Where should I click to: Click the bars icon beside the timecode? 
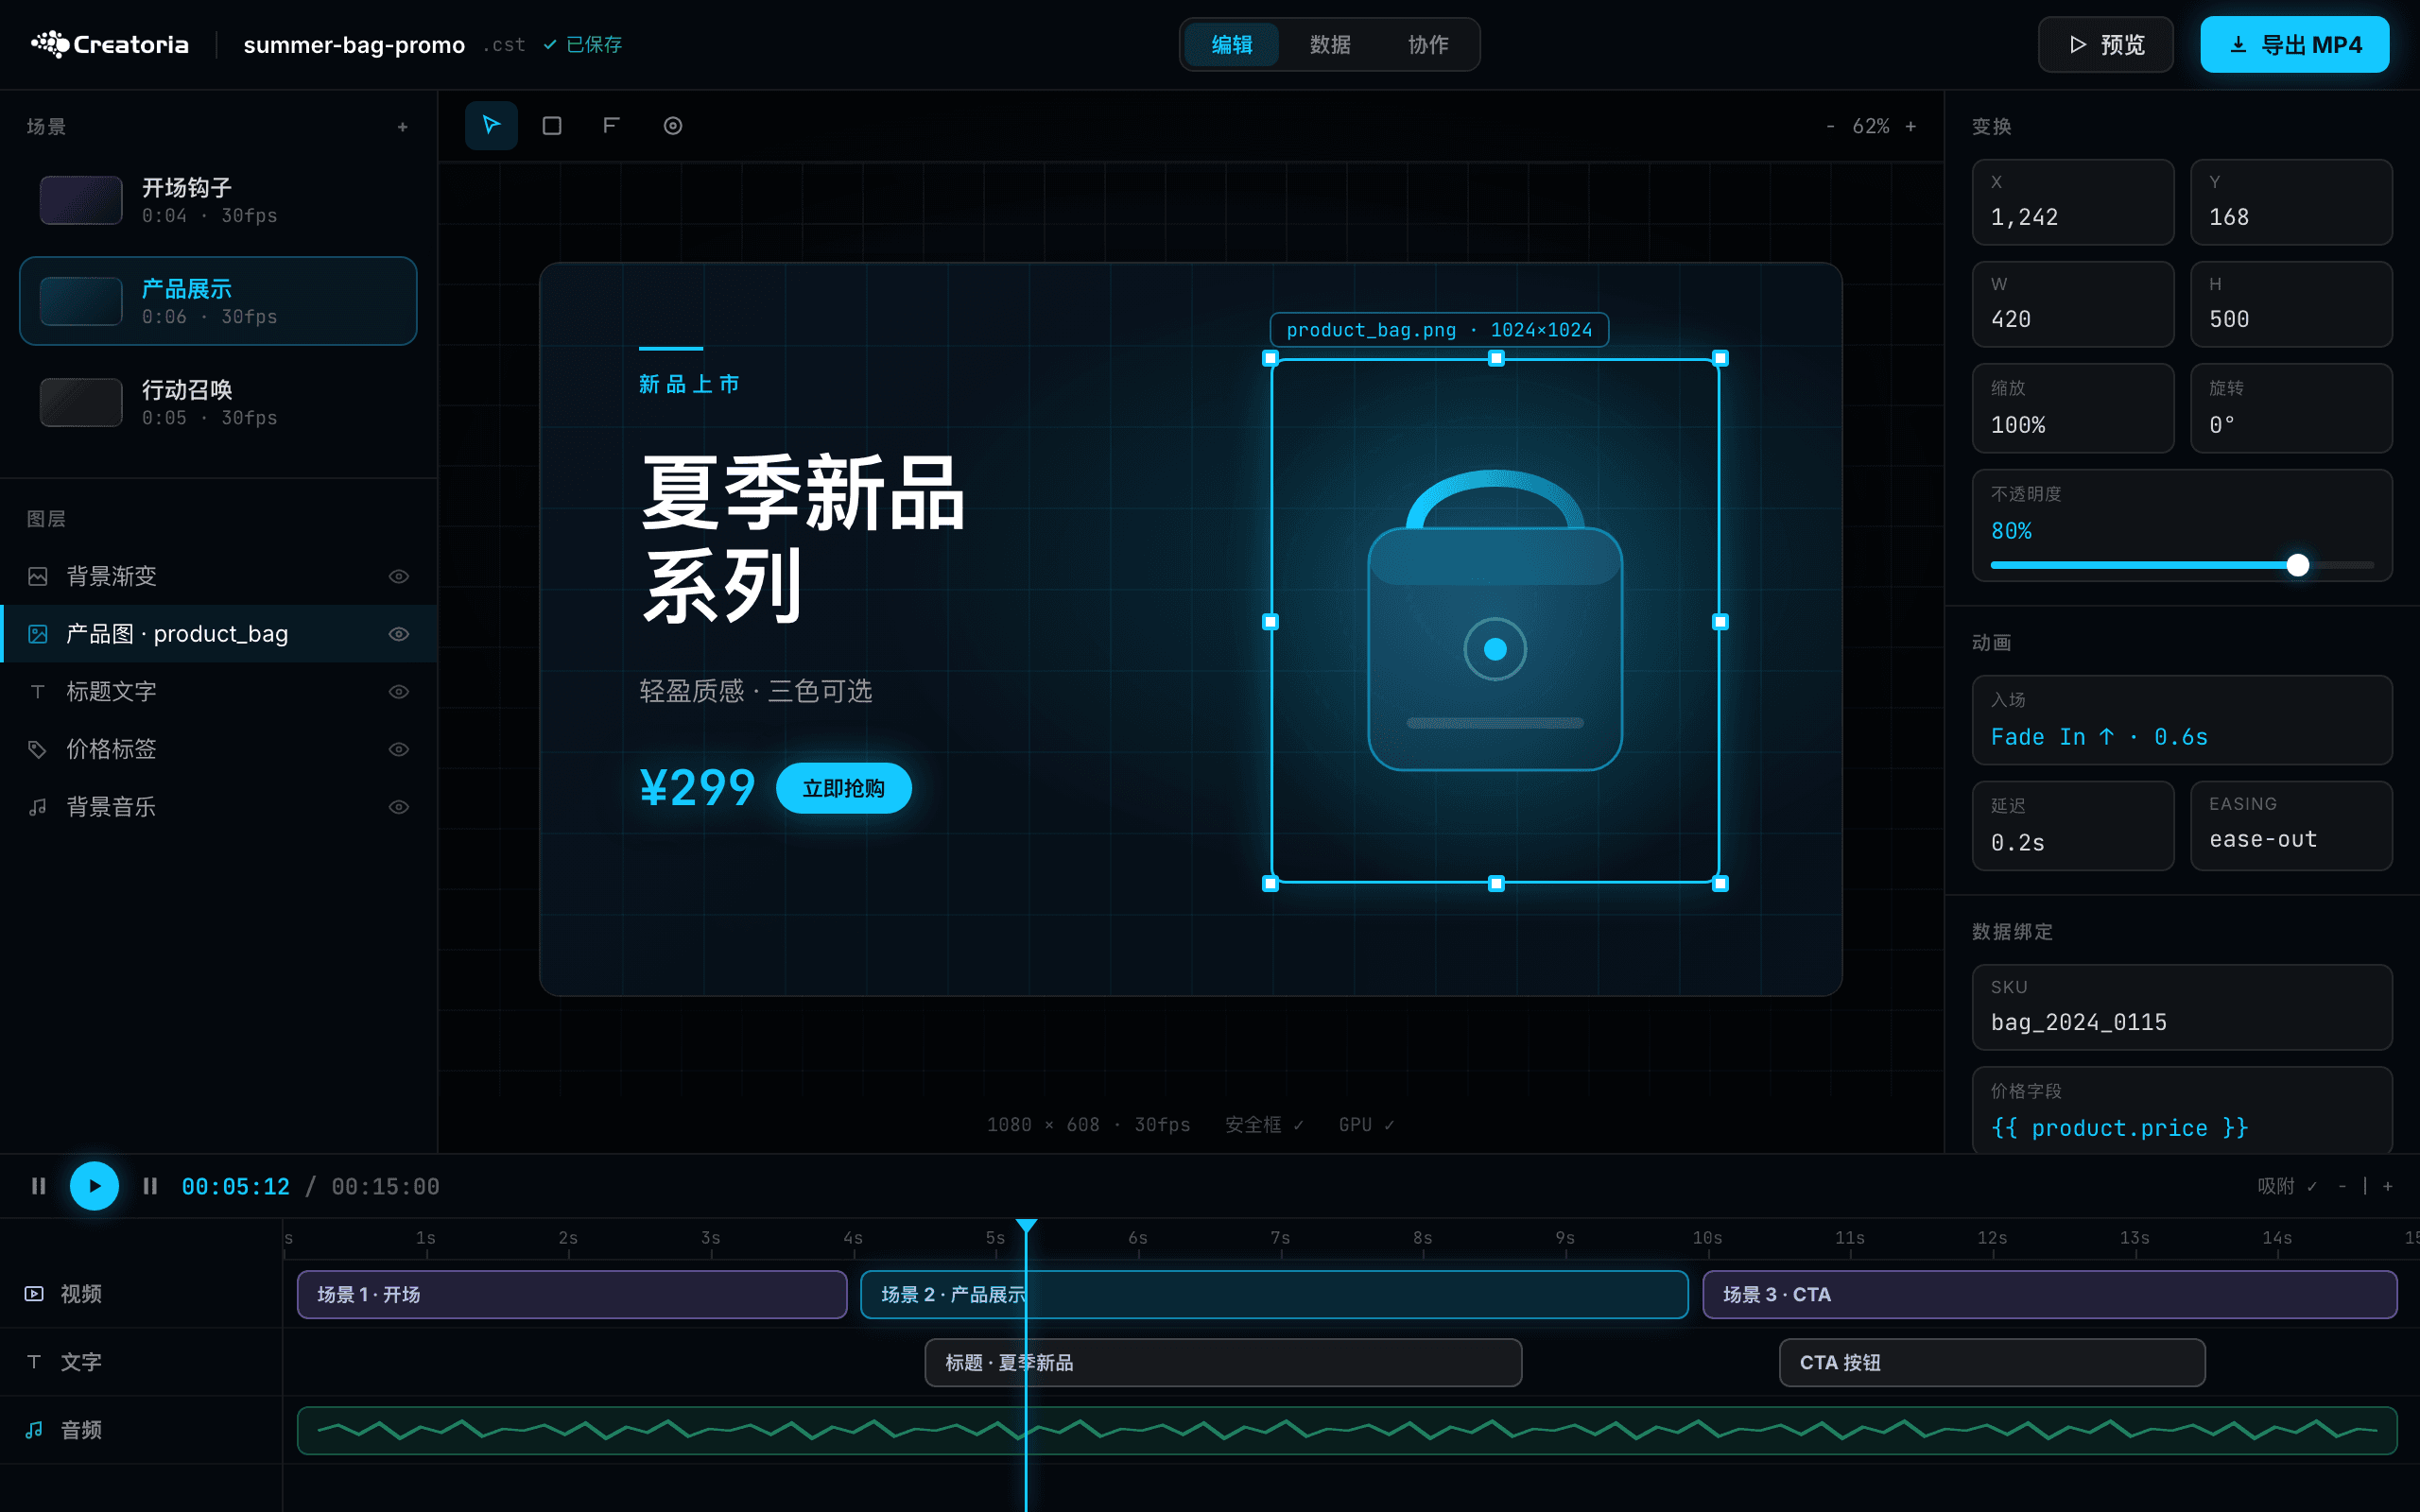click(x=151, y=1186)
